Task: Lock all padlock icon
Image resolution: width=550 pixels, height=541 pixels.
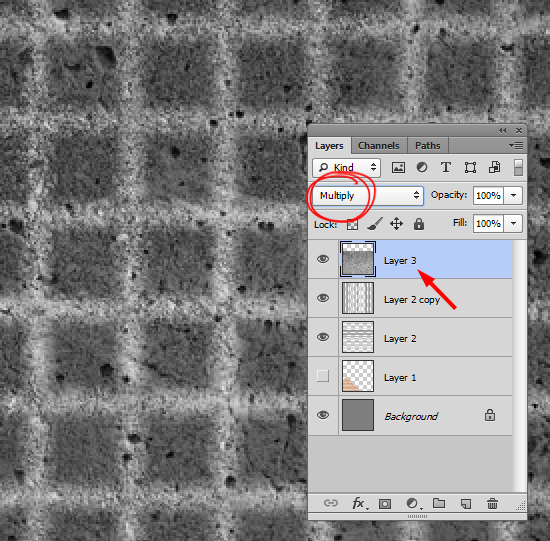Action: coord(419,224)
